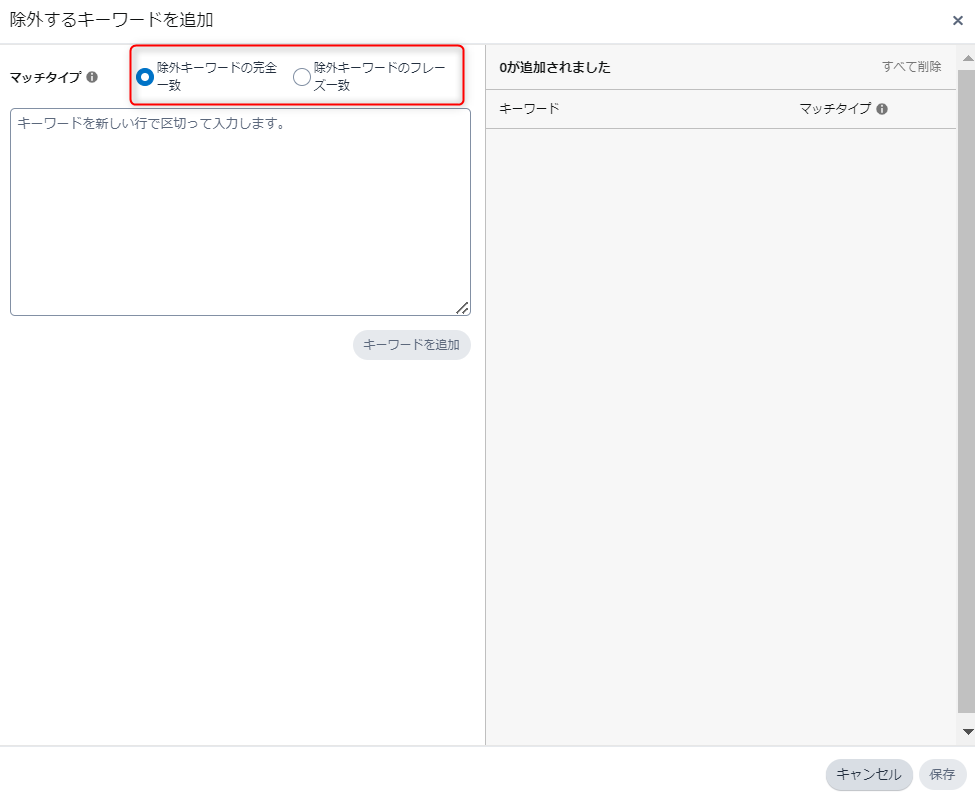Click the info icon beside the left マッチタイプ label

click(x=92, y=77)
